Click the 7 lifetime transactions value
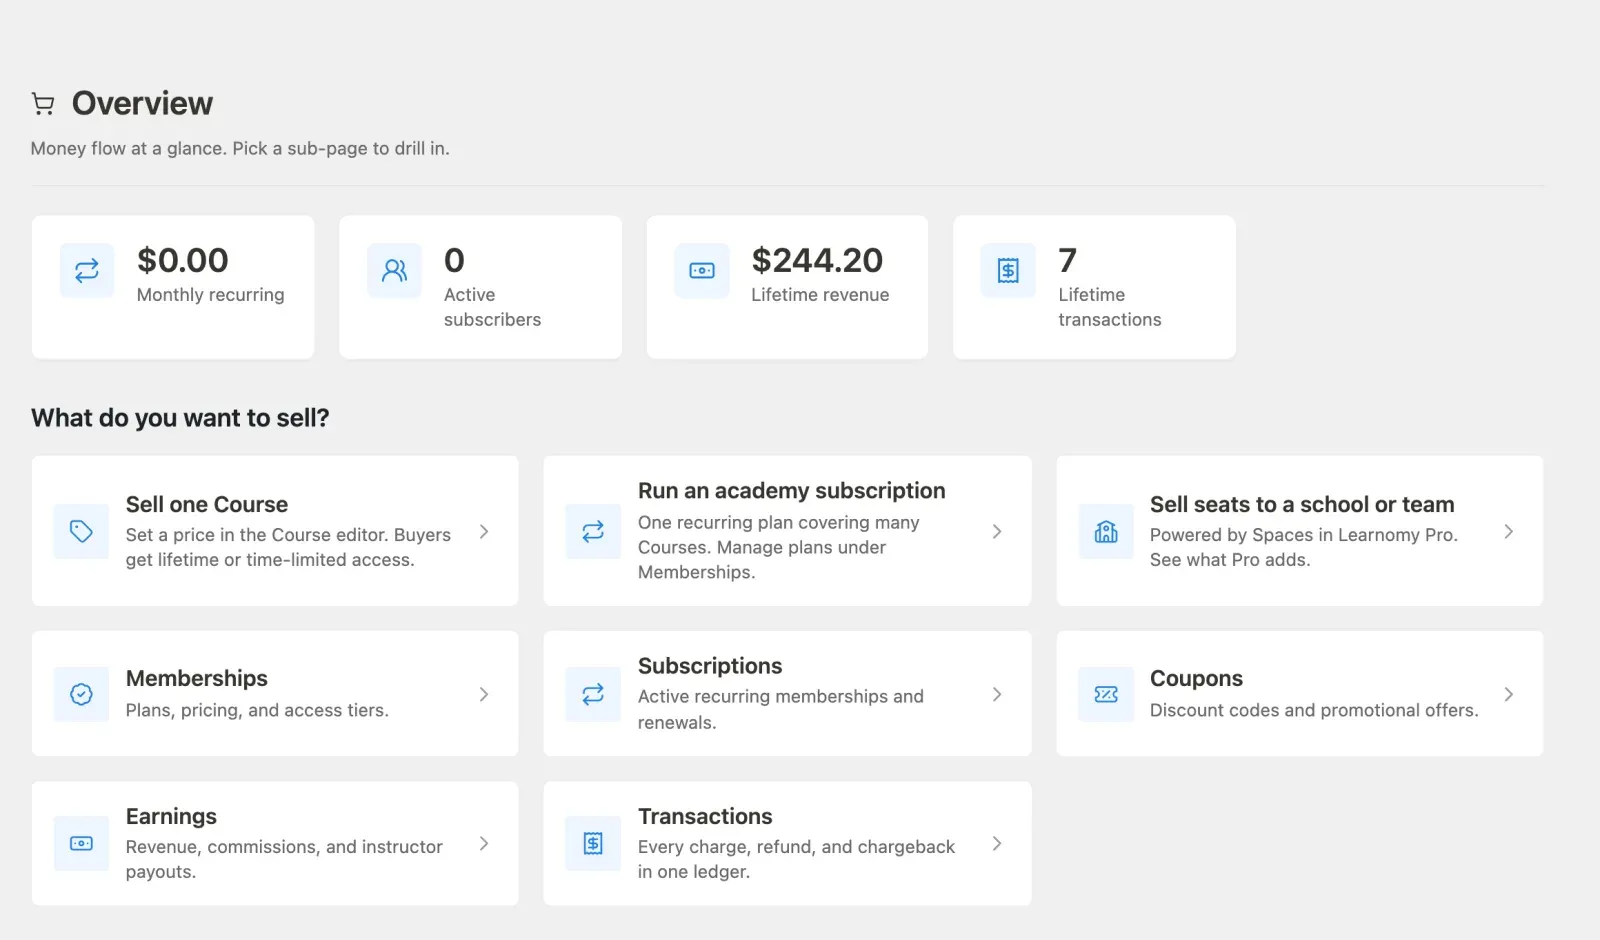This screenshot has width=1600, height=940. [1068, 260]
